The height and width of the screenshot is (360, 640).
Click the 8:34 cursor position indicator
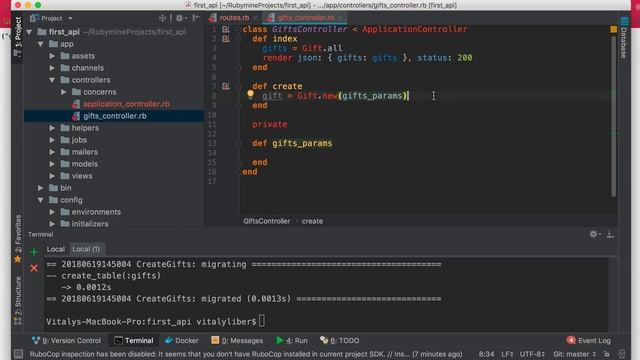click(486, 354)
